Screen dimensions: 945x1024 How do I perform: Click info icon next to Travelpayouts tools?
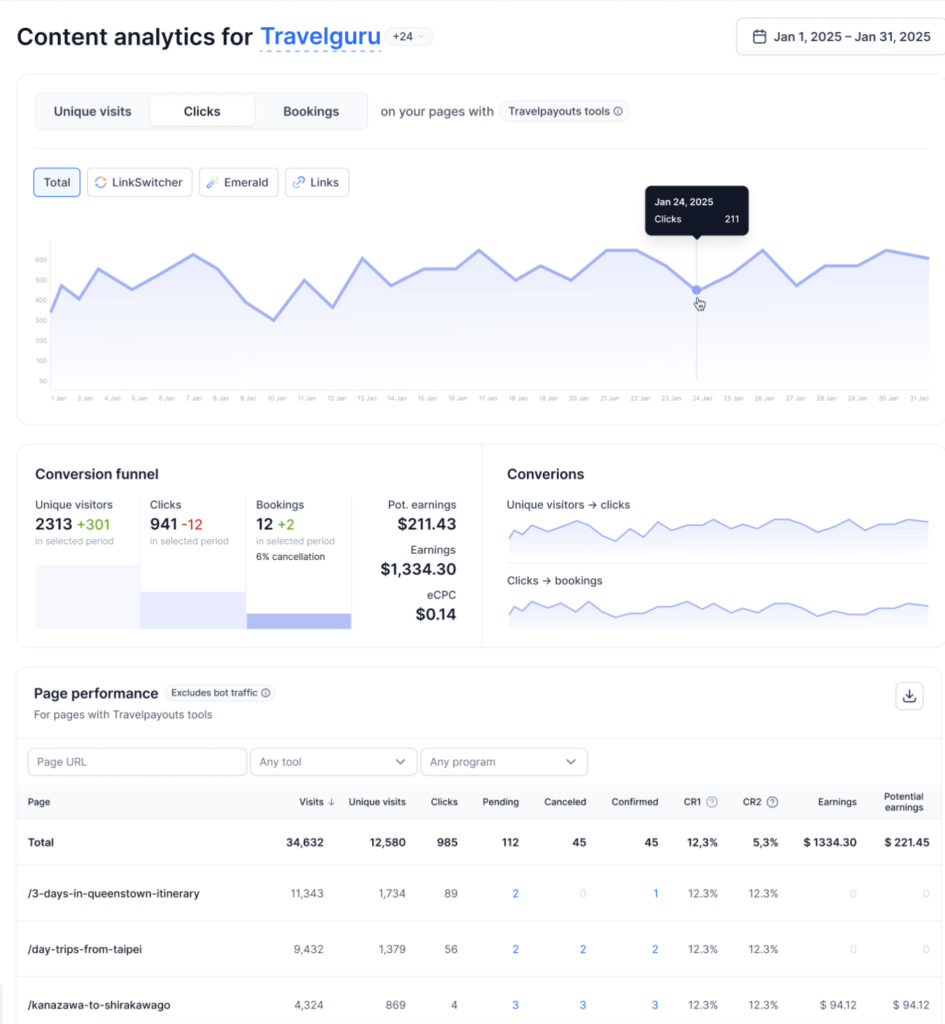(618, 112)
